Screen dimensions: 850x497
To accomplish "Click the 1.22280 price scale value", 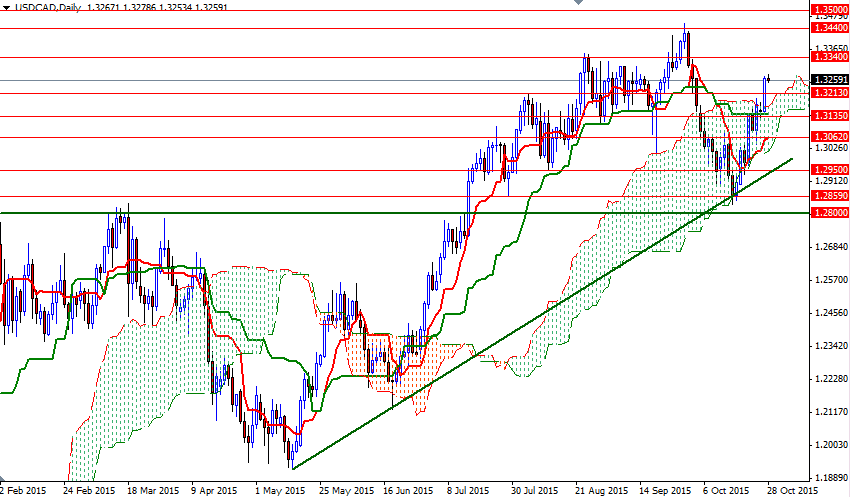I will pyautogui.click(x=830, y=379).
